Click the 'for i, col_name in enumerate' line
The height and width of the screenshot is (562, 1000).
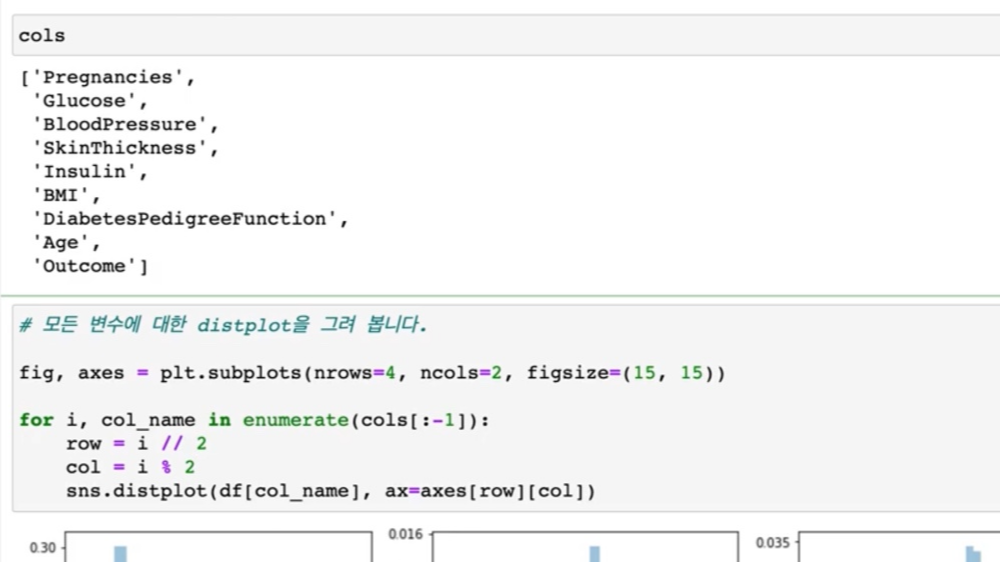254,420
